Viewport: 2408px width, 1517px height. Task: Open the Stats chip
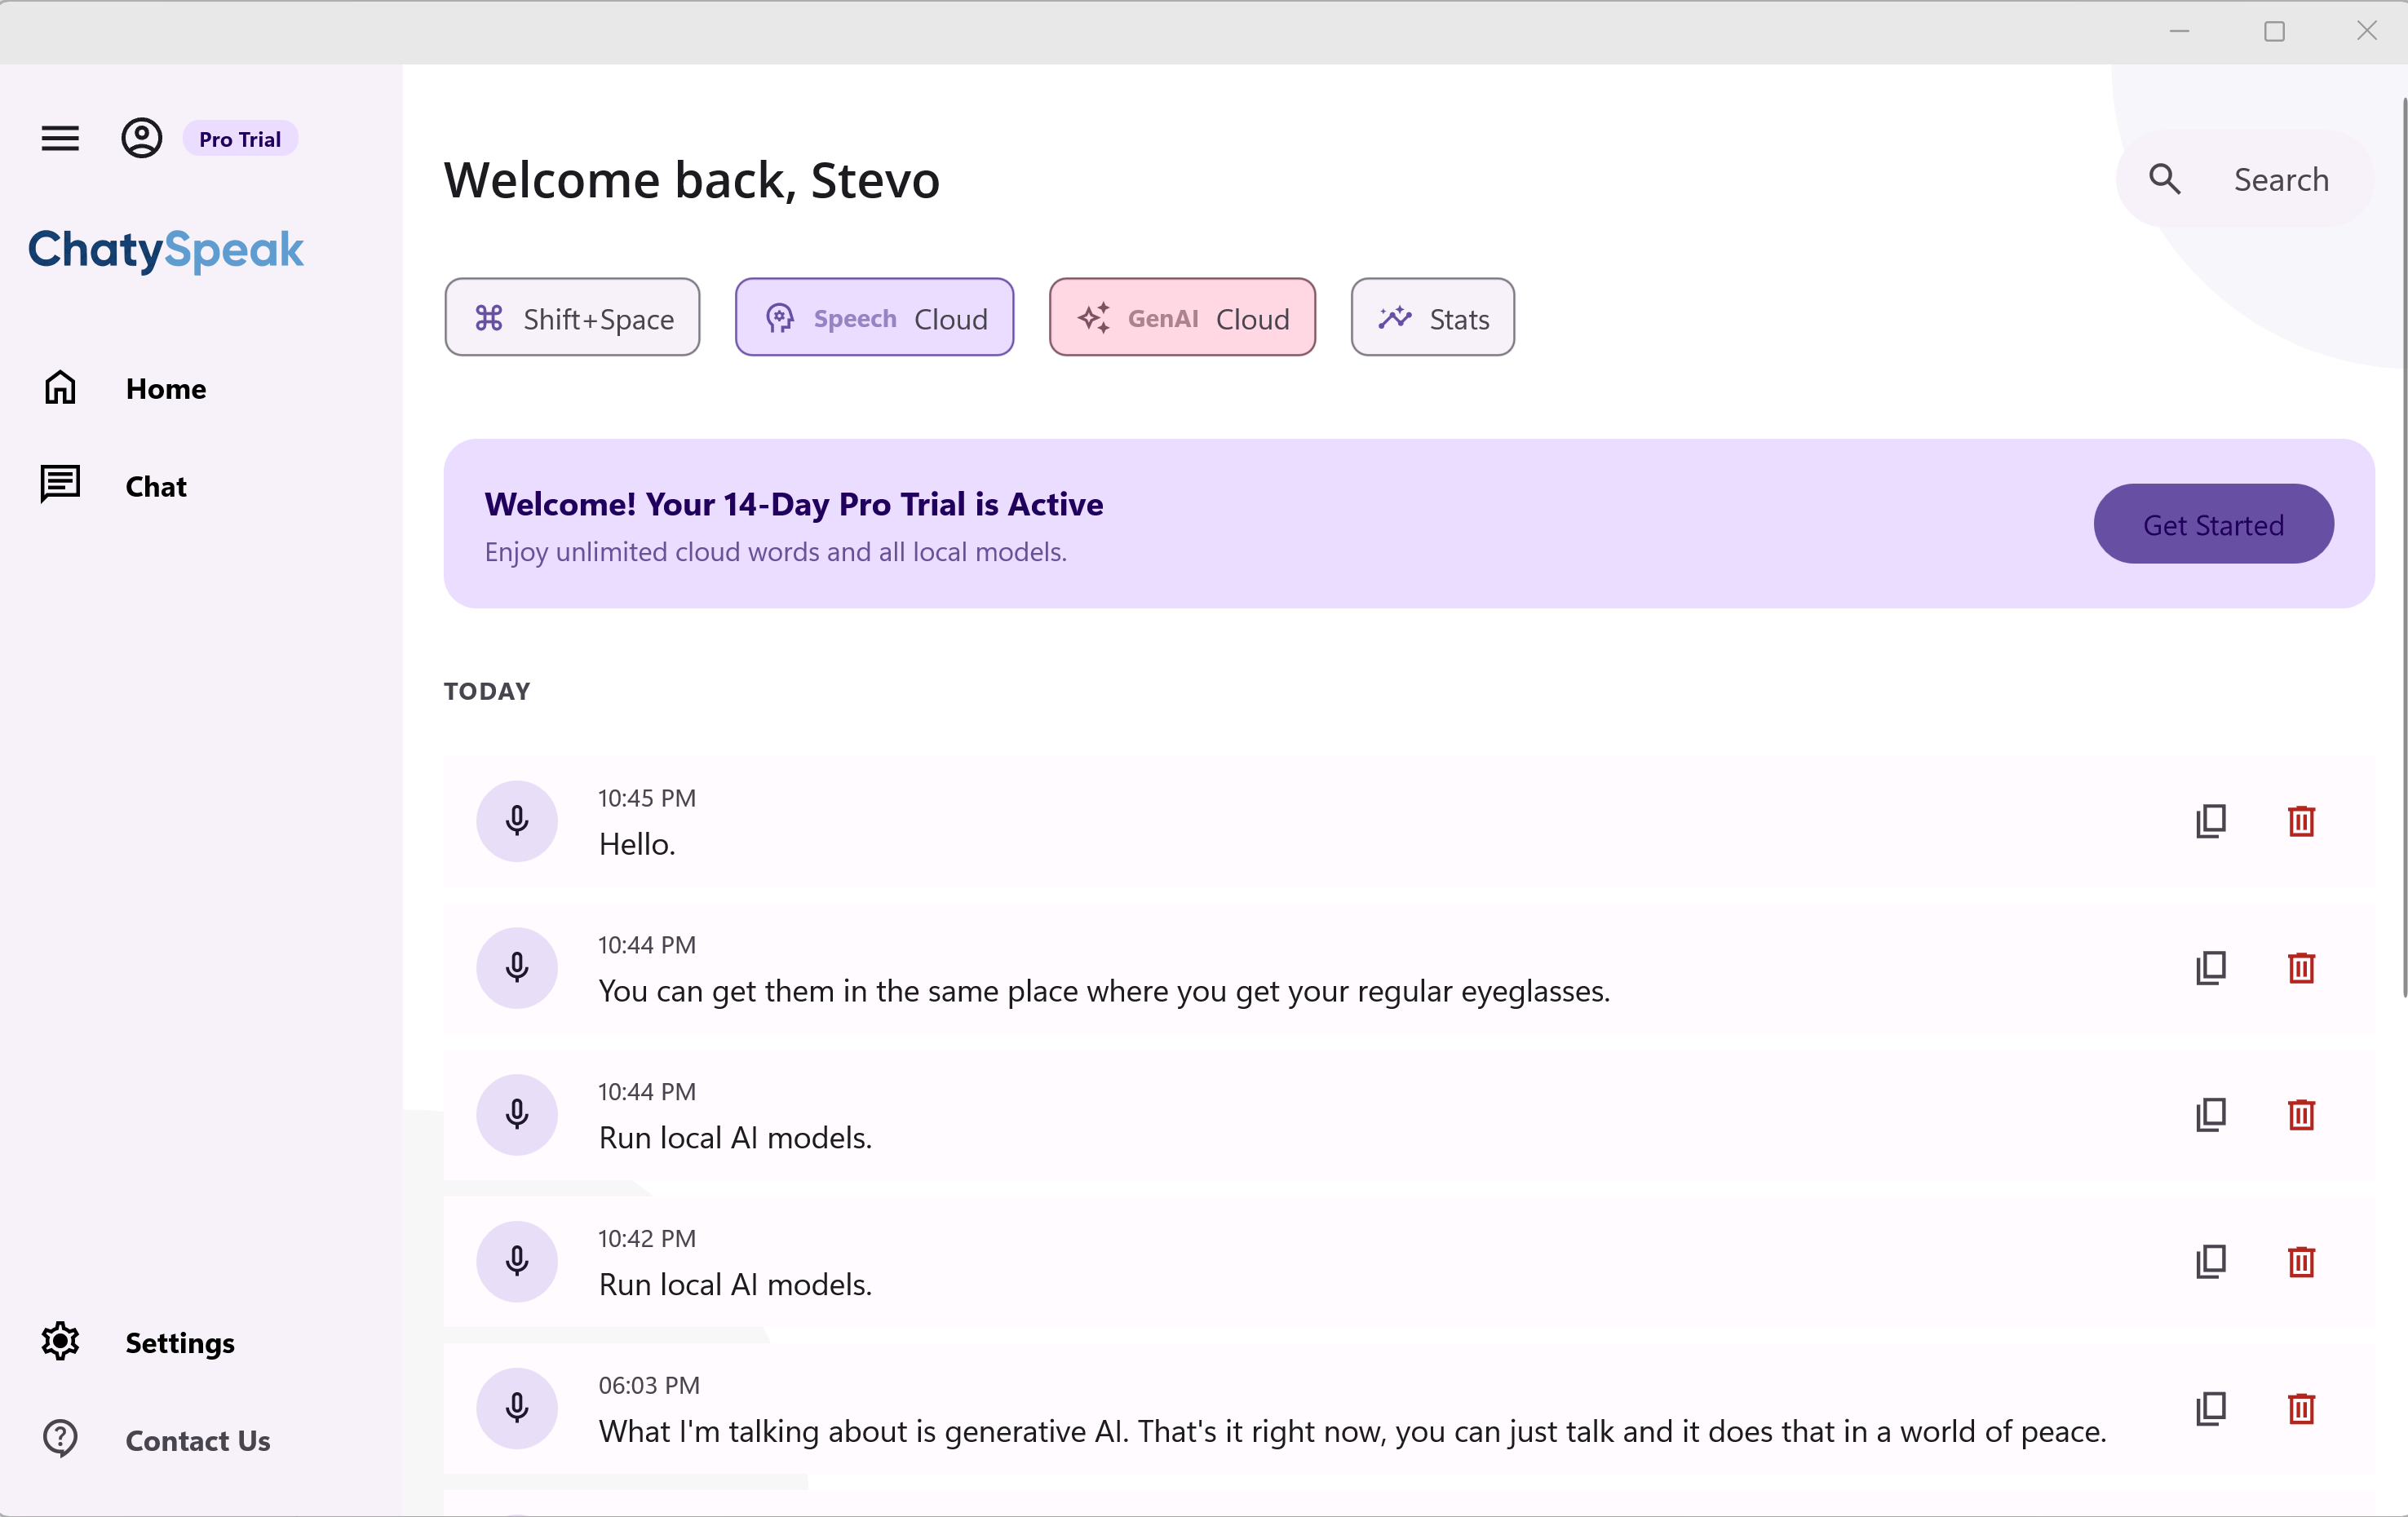click(x=1432, y=318)
